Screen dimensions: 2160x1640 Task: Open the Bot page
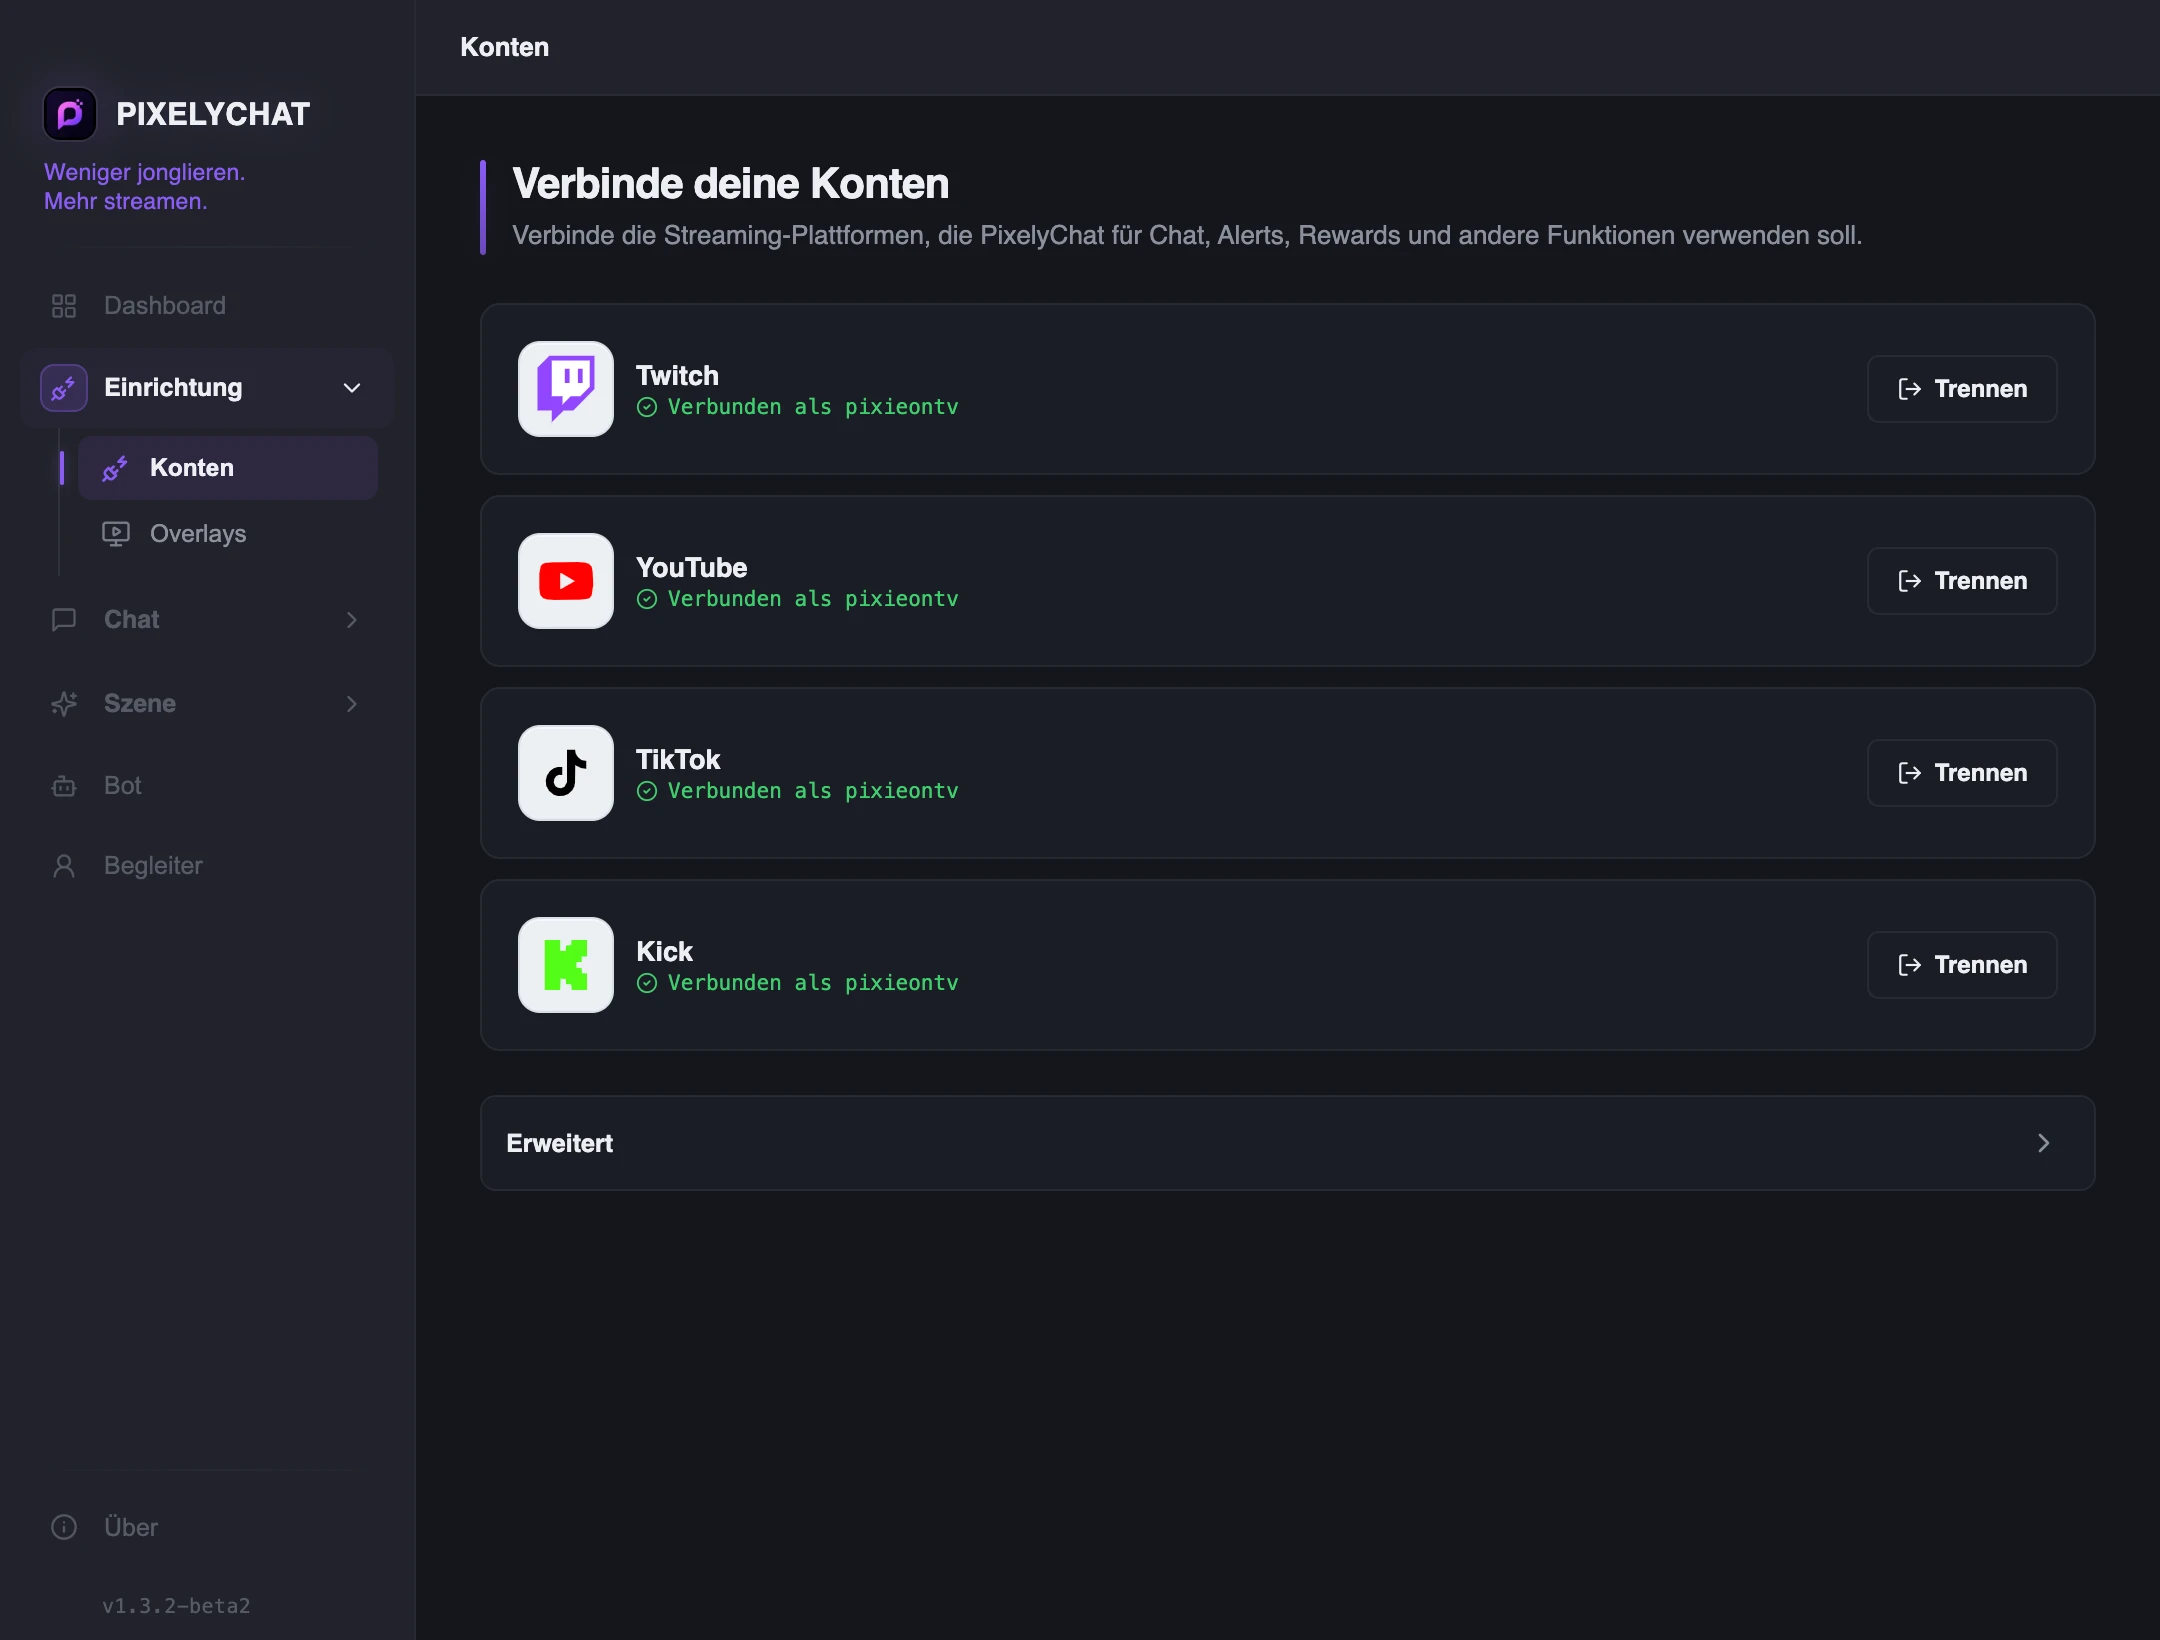[x=207, y=786]
